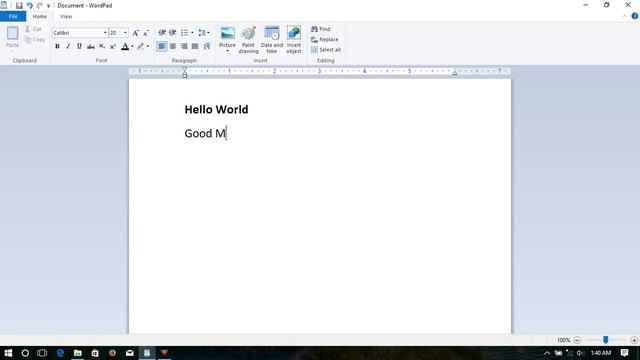
Task: Redo the last action
Action: (x=40, y=5)
